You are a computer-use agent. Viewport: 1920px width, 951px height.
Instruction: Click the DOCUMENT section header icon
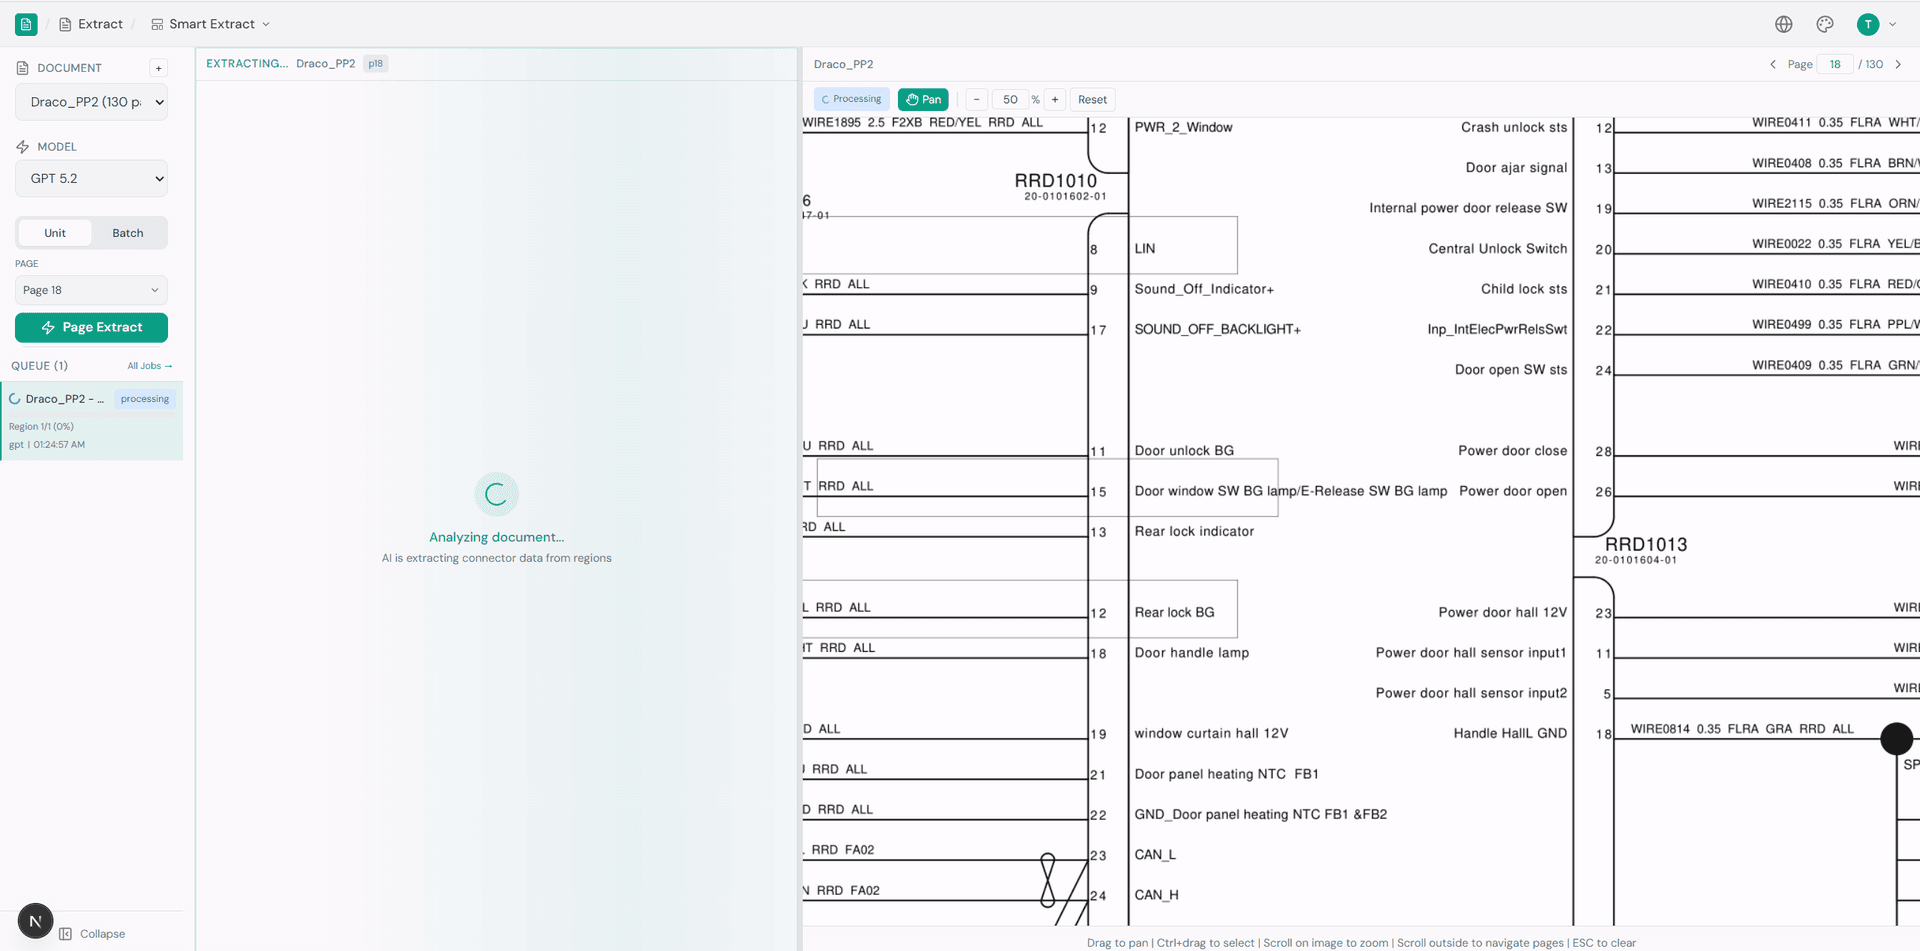[x=22, y=68]
